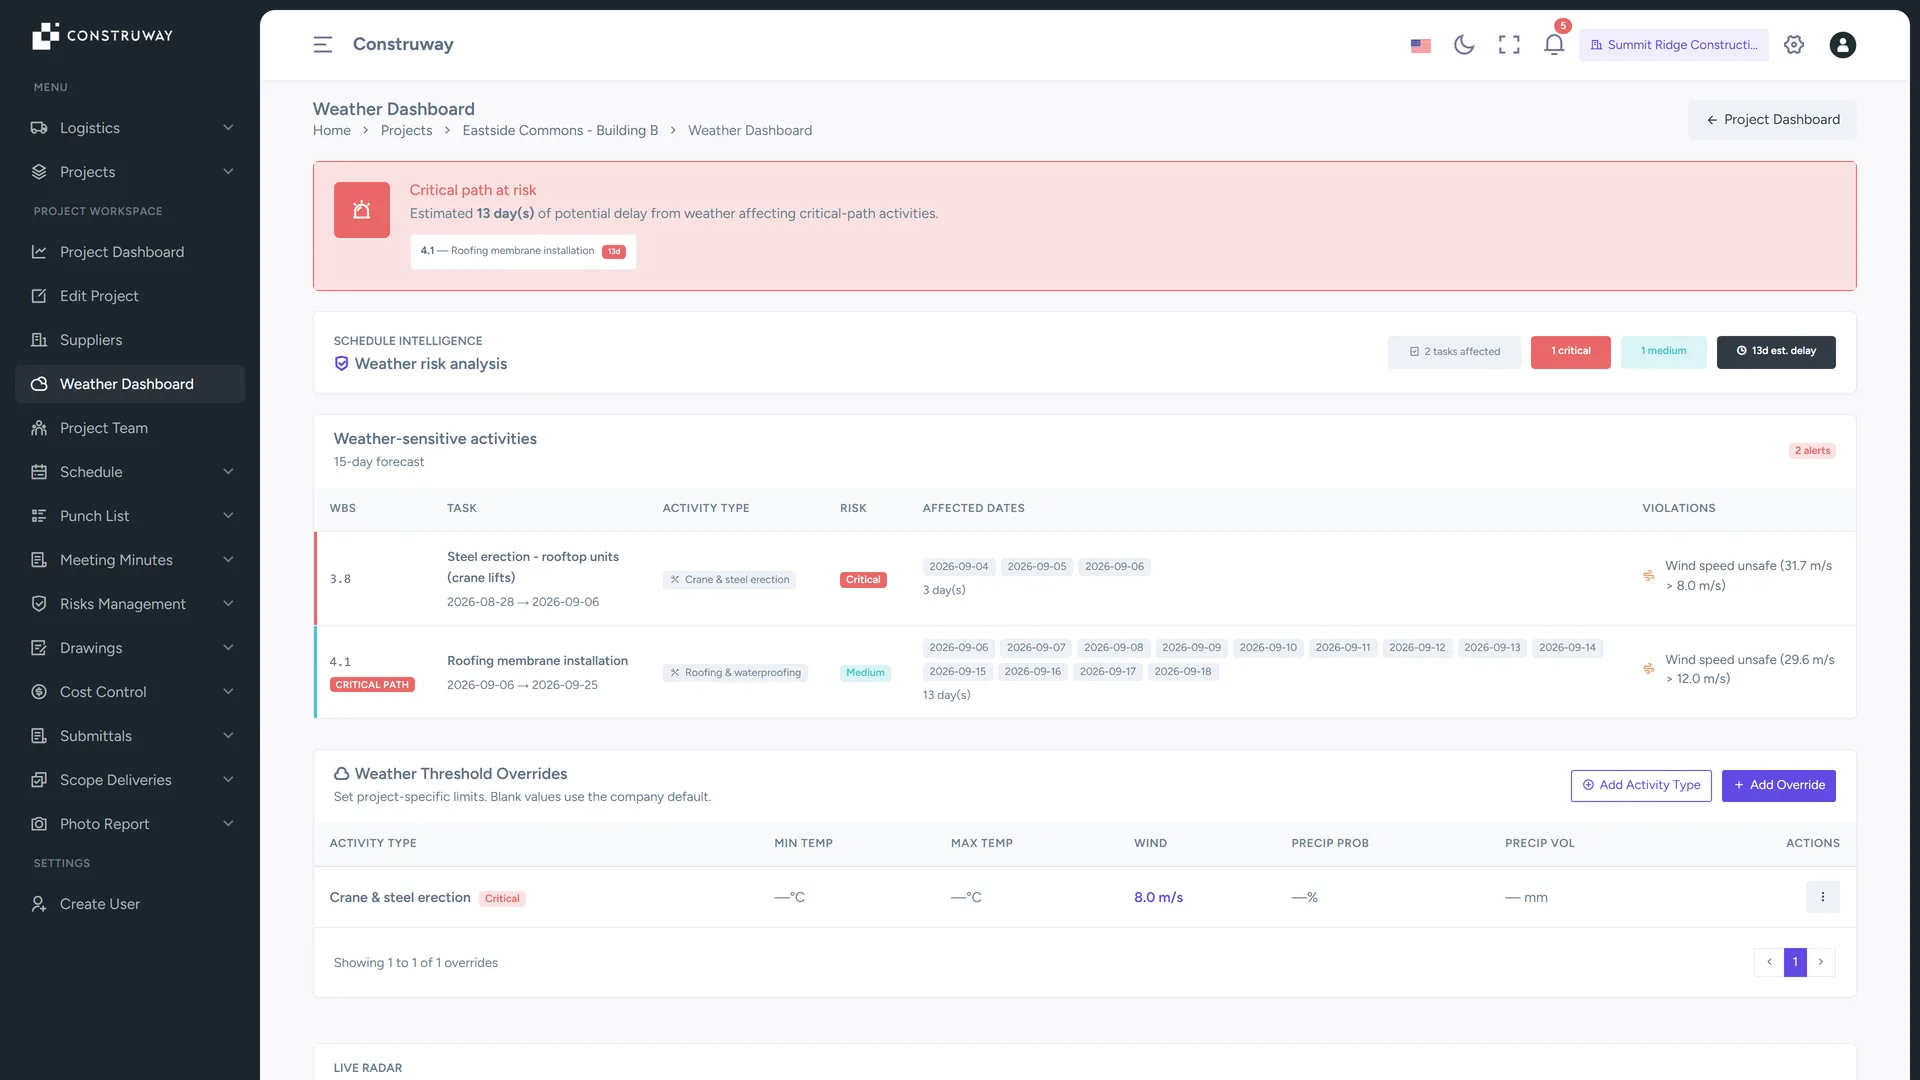Viewport: 1920px width, 1080px height.
Task: Open the user profile avatar
Action: 1843,45
